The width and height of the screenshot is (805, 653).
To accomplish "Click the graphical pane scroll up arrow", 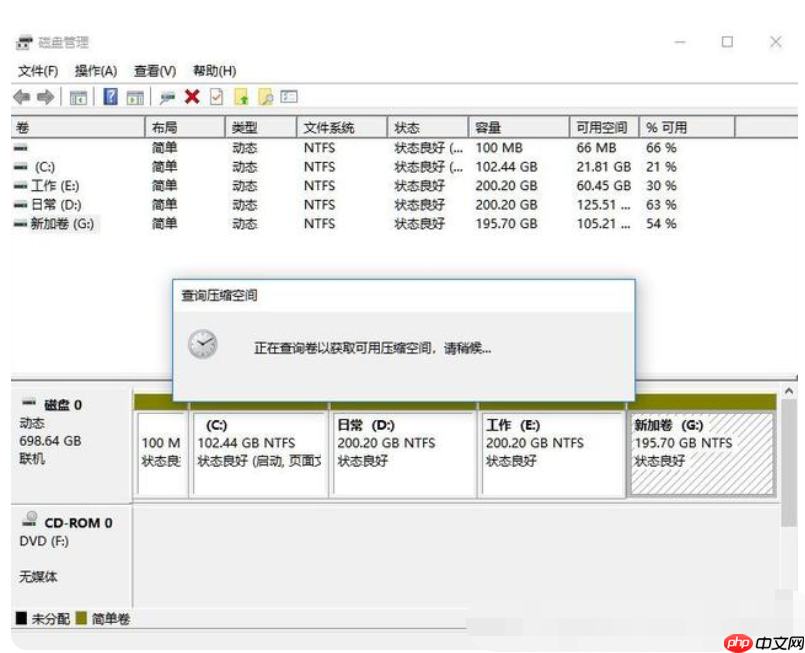I will pyautogui.click(x=789, y=391).
